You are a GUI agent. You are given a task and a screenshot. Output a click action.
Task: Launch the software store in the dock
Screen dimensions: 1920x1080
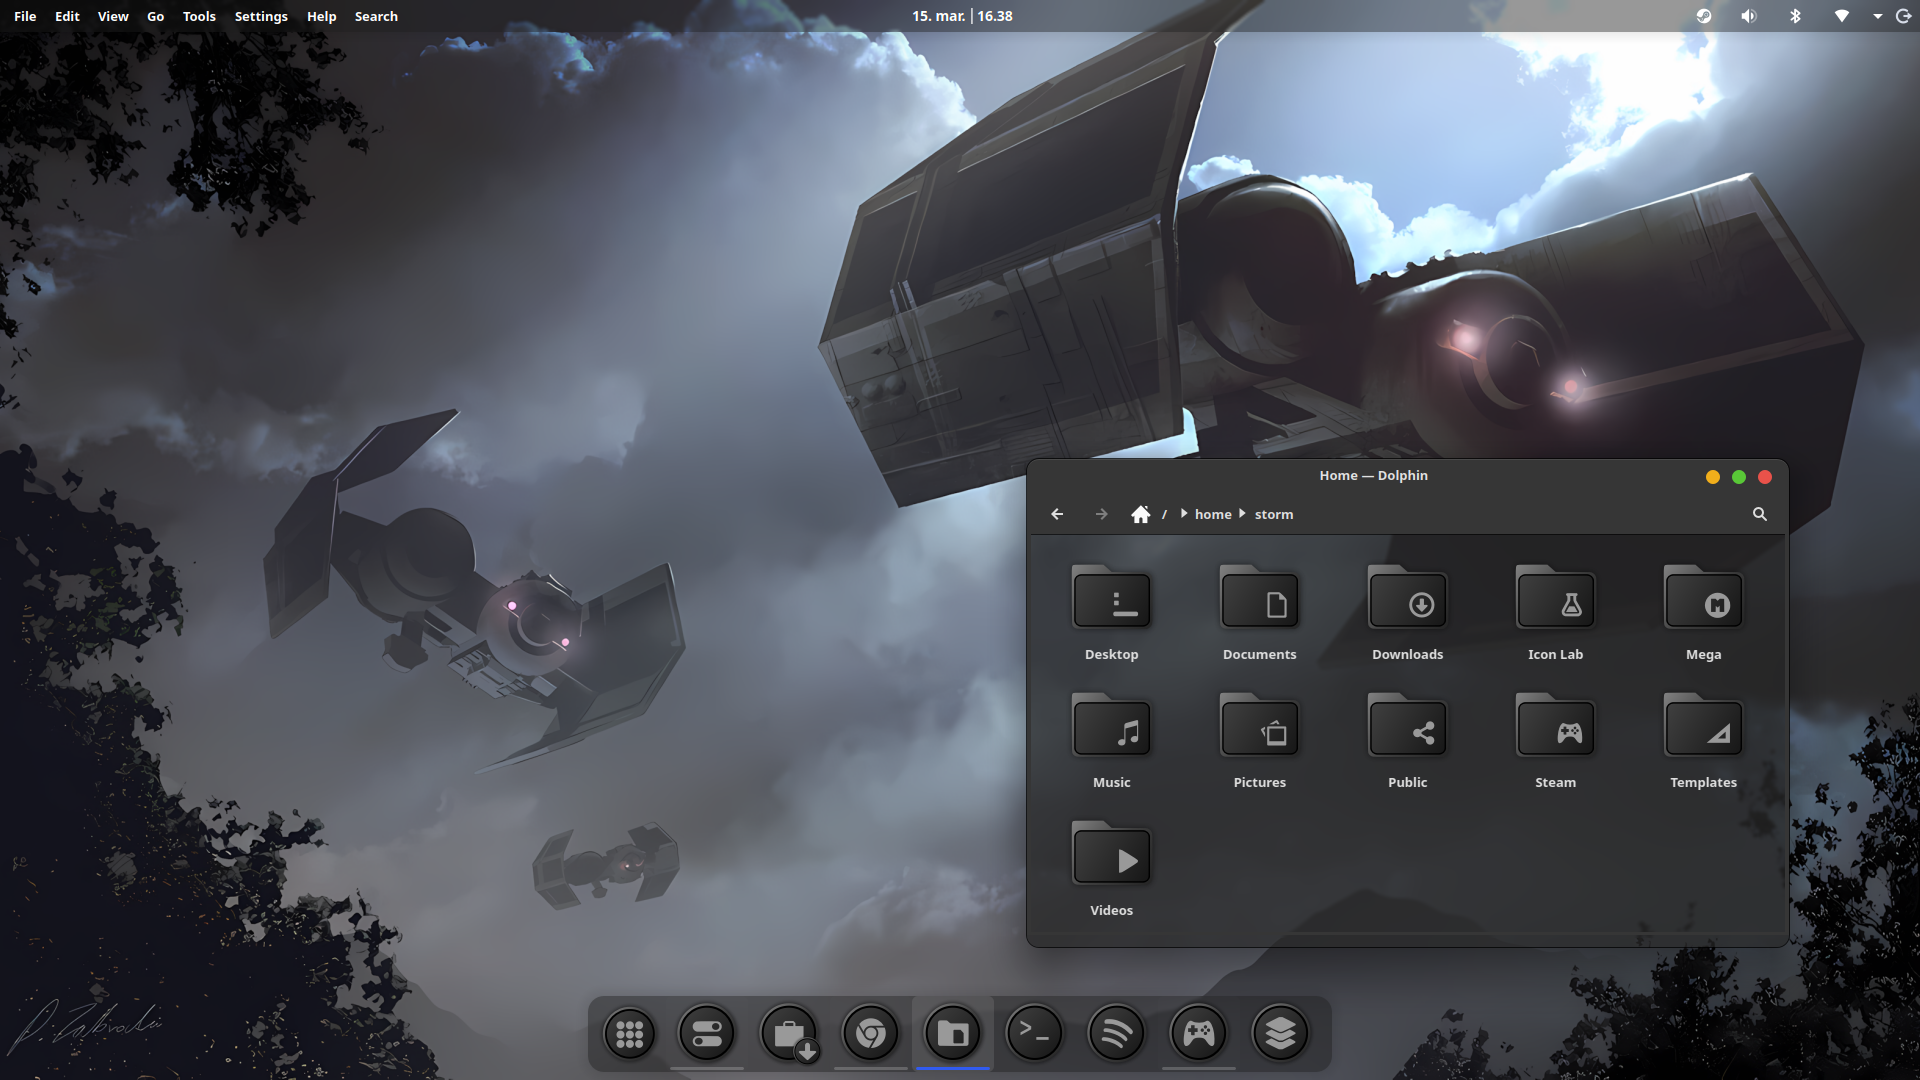pos(790,1034)
